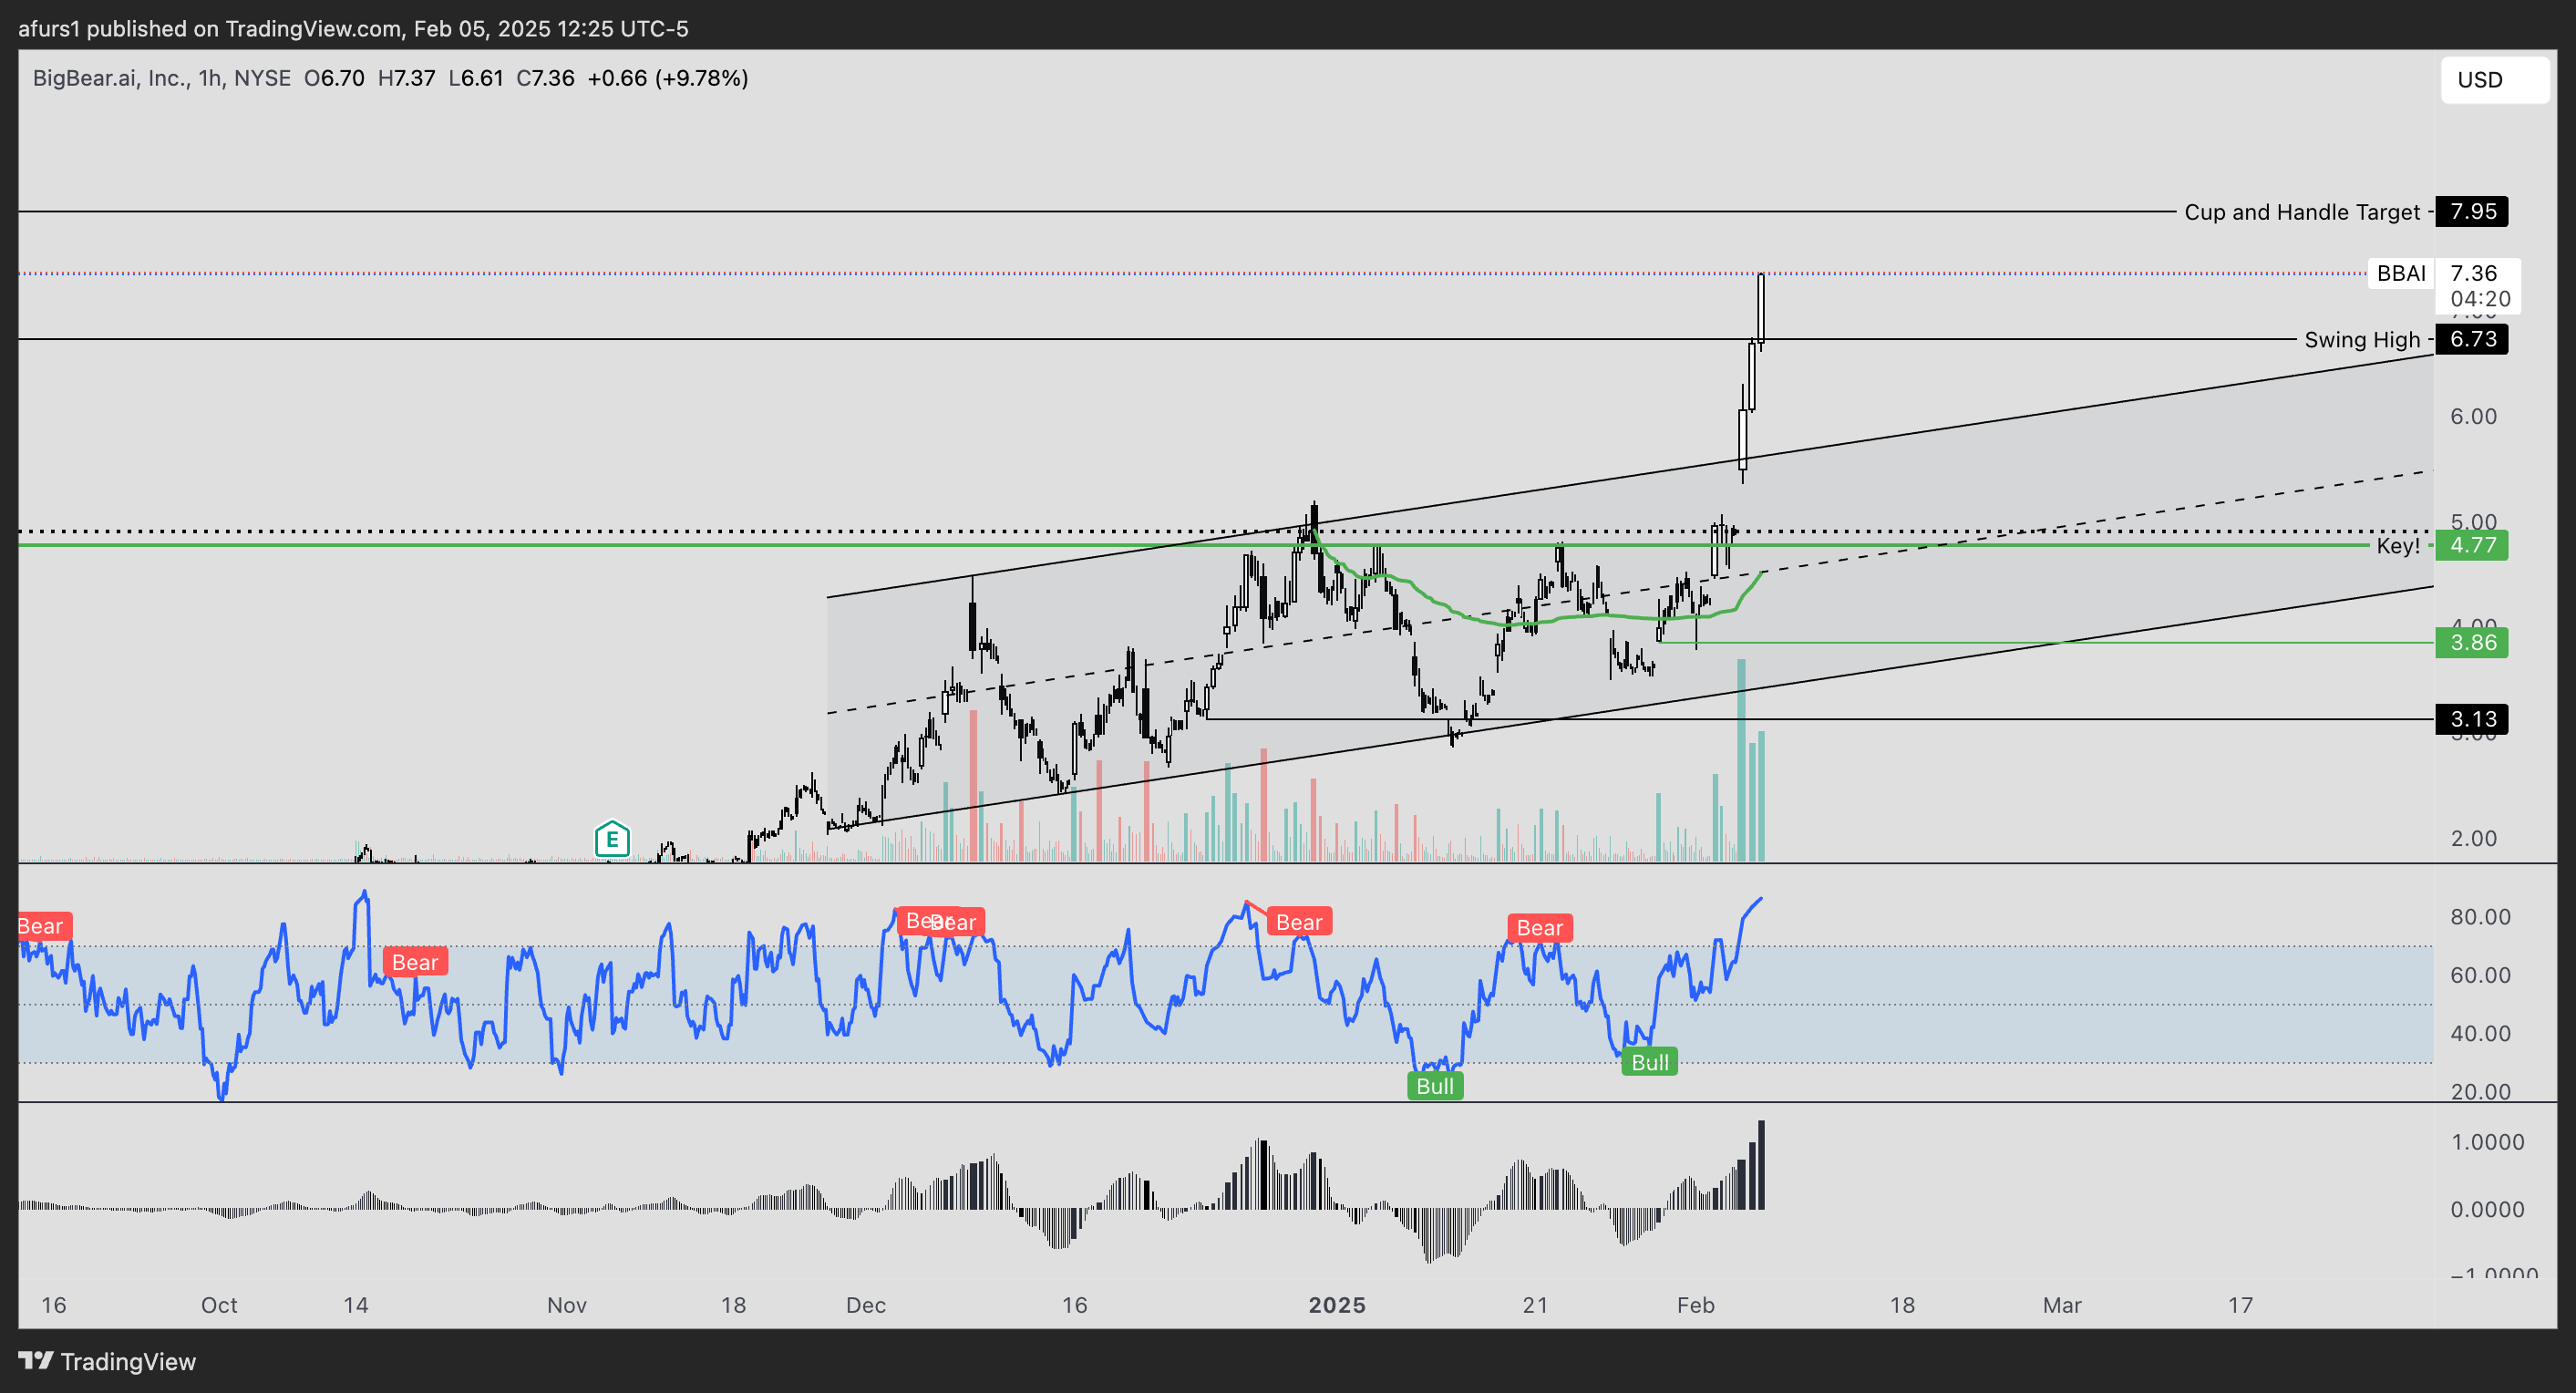Click the TradingView logo at bottom left
Viewport: 2576px width, 1393px height.
click(107, 1361)
